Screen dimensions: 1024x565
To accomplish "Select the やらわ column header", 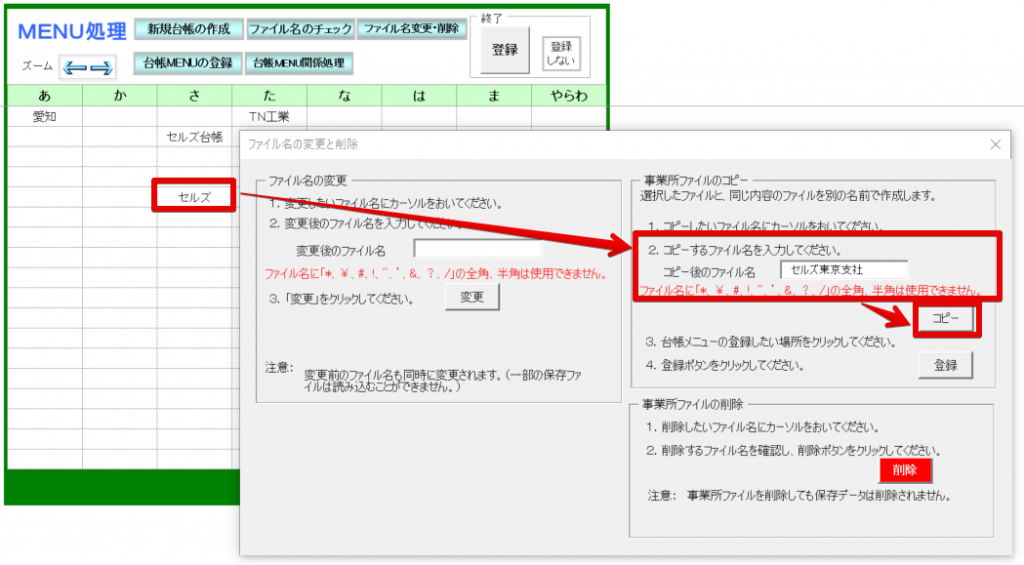I will coord(569,96).
